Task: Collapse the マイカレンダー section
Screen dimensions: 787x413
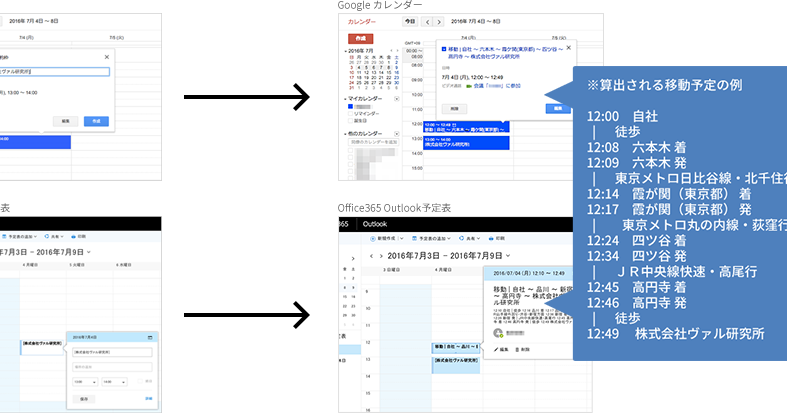Action: pyautogui.click(x=346, y=99)
